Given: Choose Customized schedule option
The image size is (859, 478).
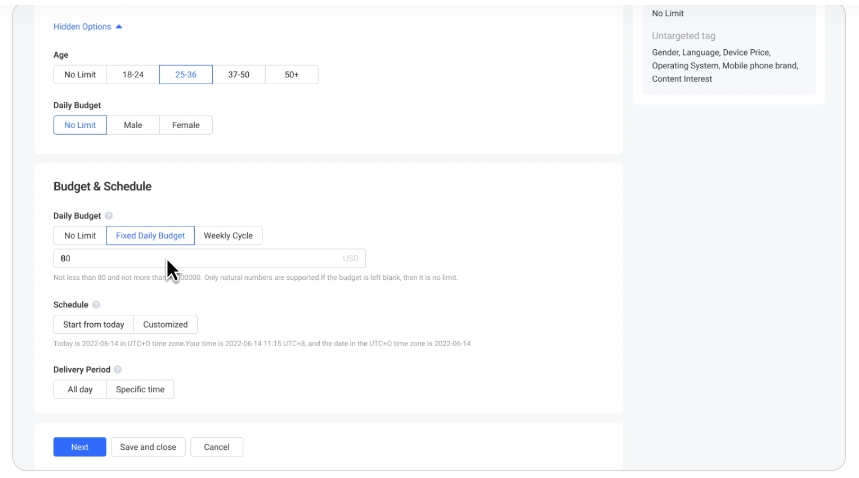Looking at the screenshot, I should 165,325.
